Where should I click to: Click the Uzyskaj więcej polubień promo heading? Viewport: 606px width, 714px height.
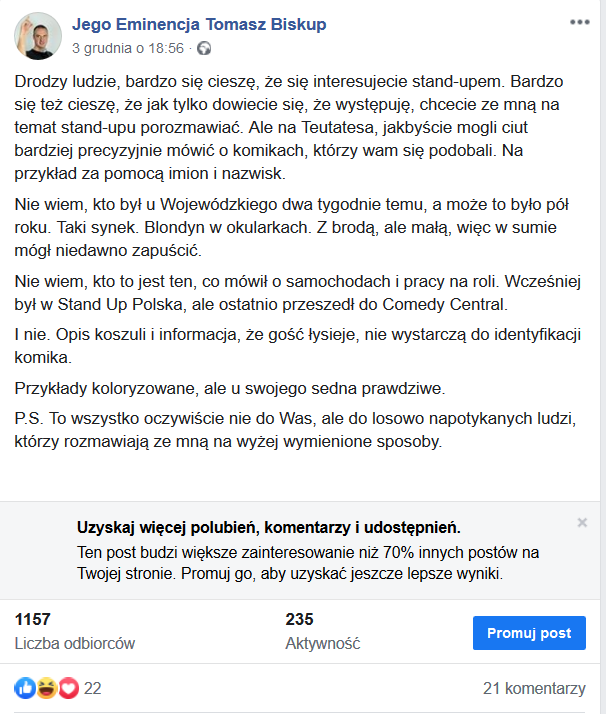pyautogui.click(x=268, y=527)
